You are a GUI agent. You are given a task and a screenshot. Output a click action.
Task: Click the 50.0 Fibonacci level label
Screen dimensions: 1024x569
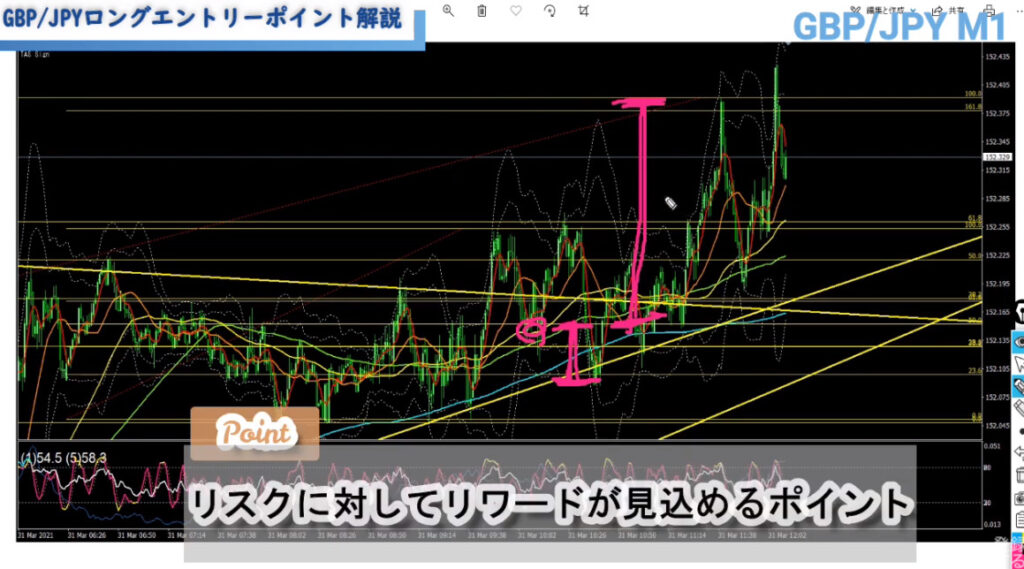point(974,256)
